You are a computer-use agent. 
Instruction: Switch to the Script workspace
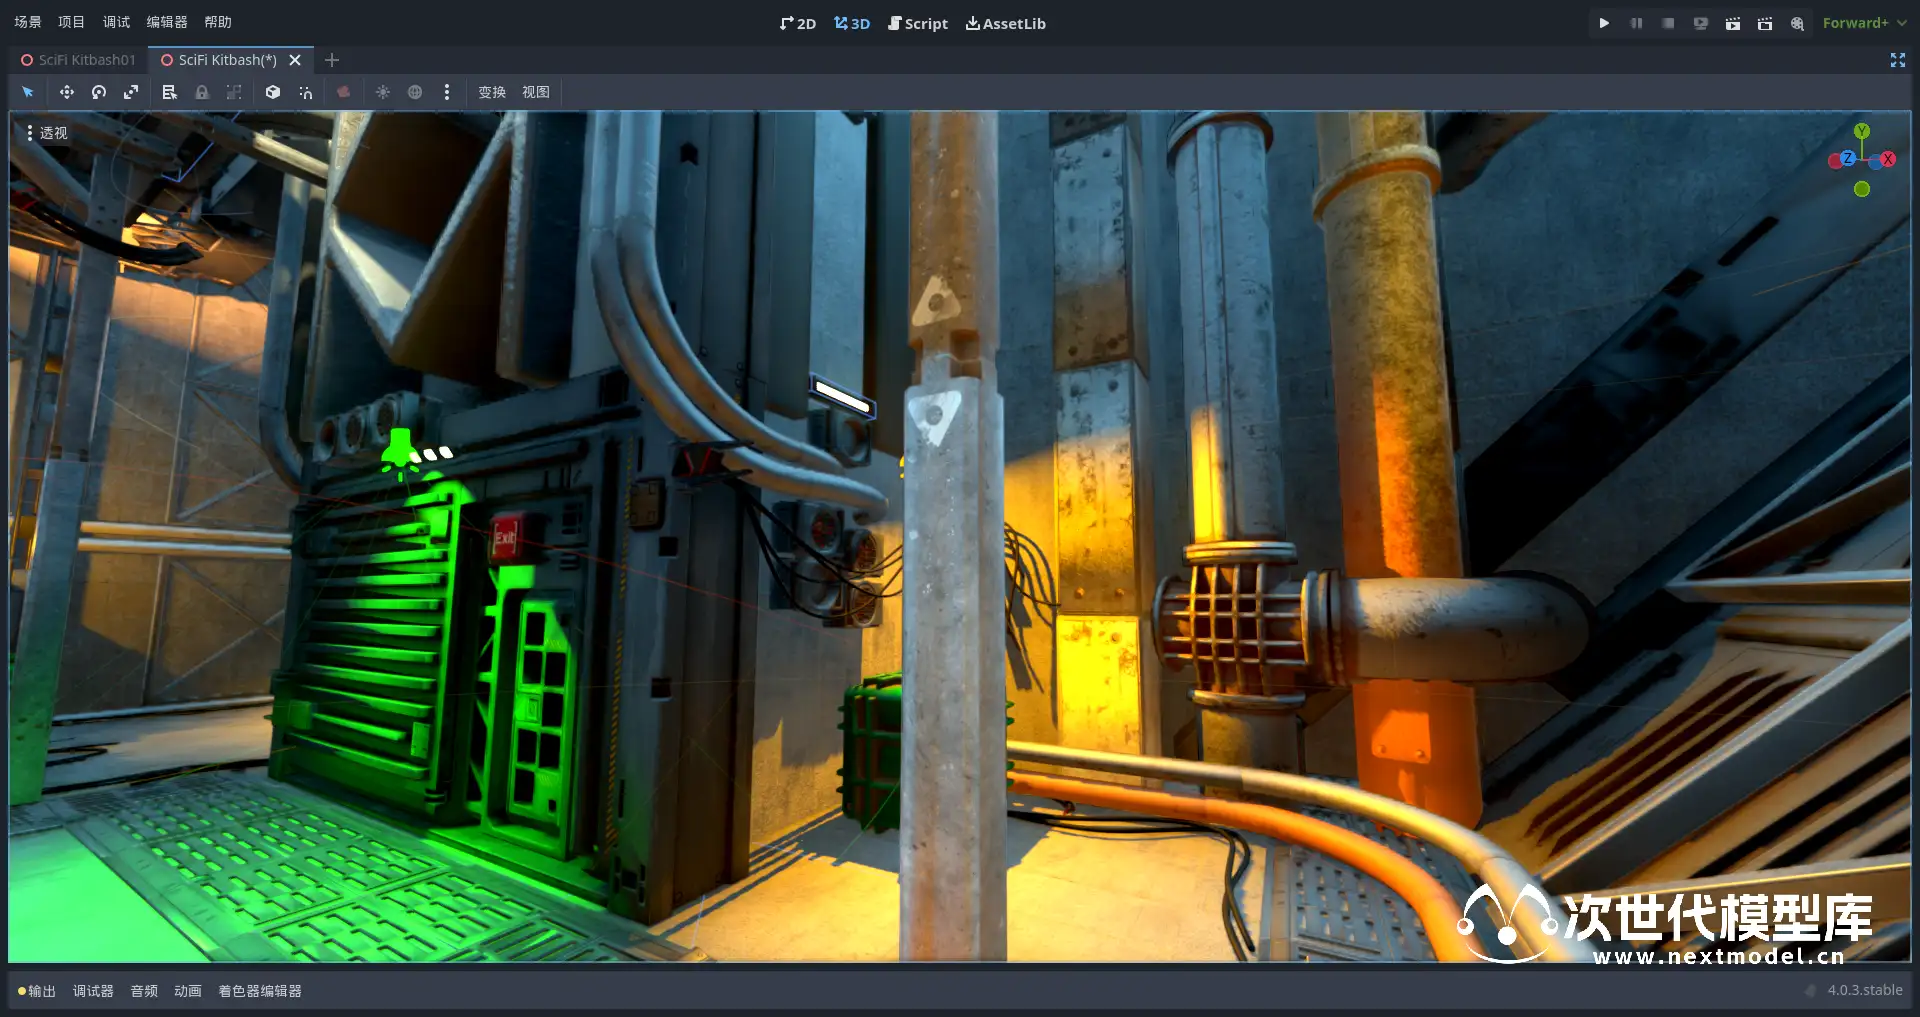(917, 23)
